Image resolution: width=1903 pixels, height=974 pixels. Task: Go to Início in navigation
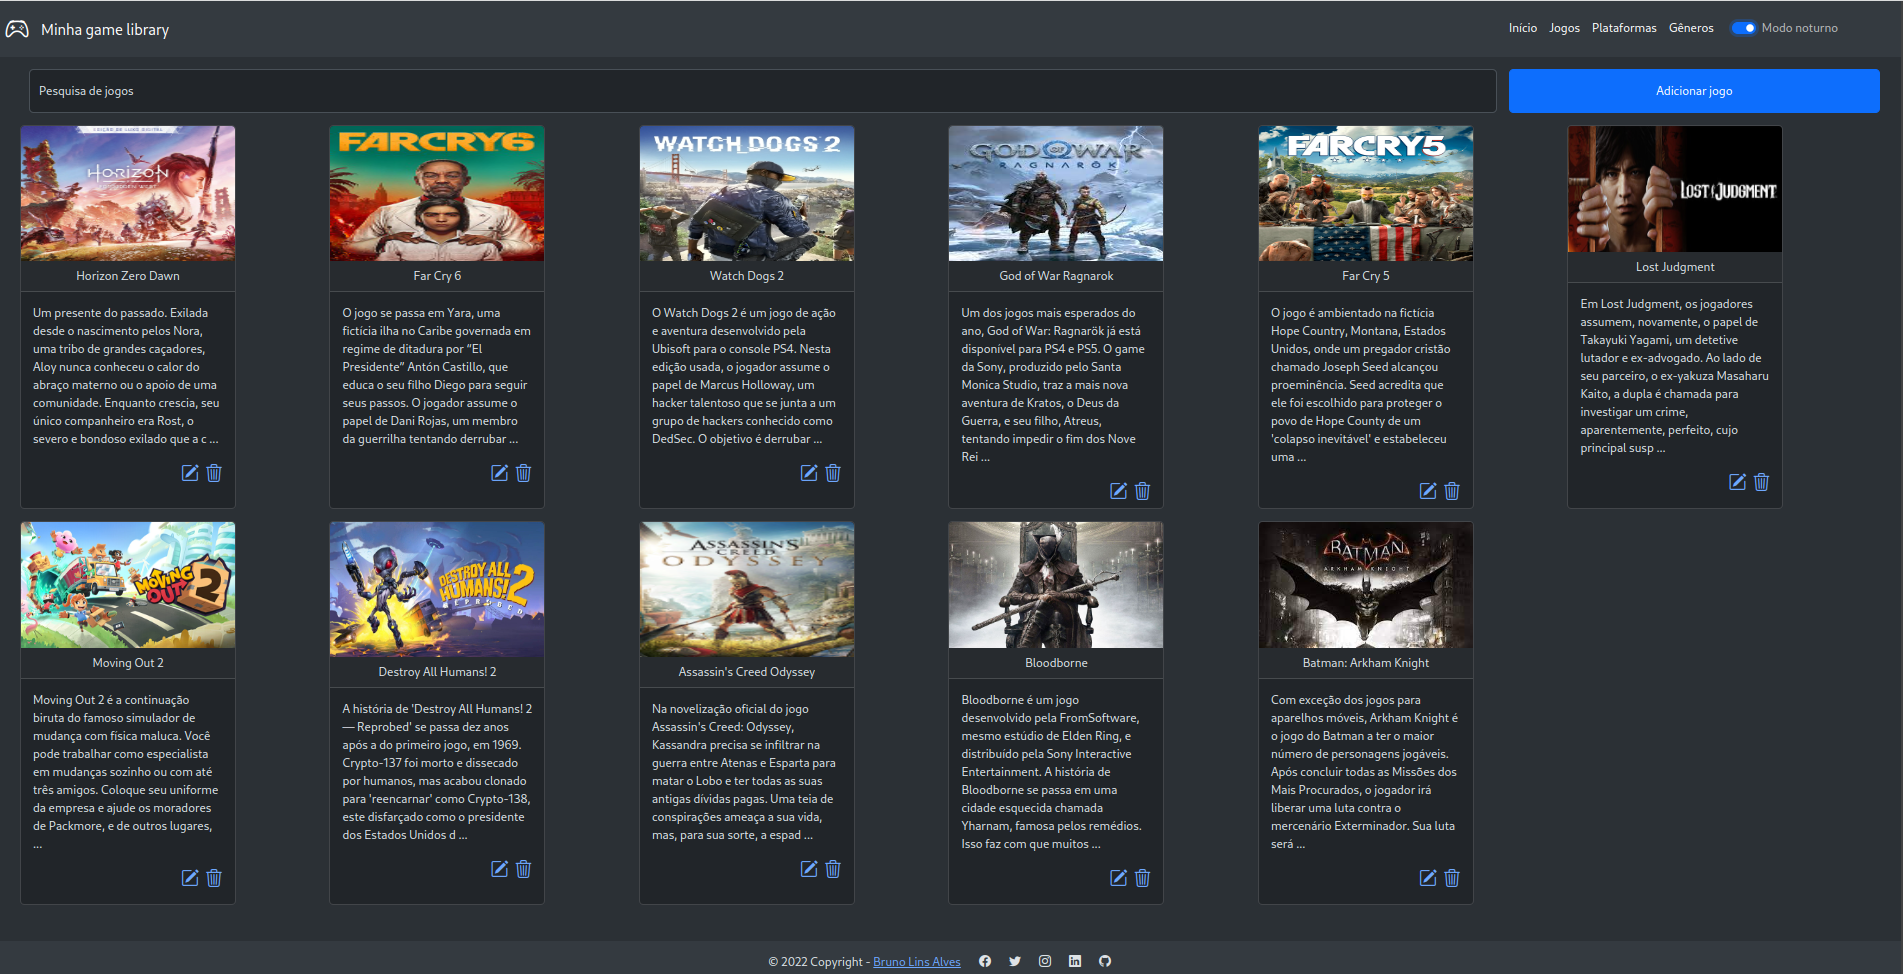[x=1523, y=28]
